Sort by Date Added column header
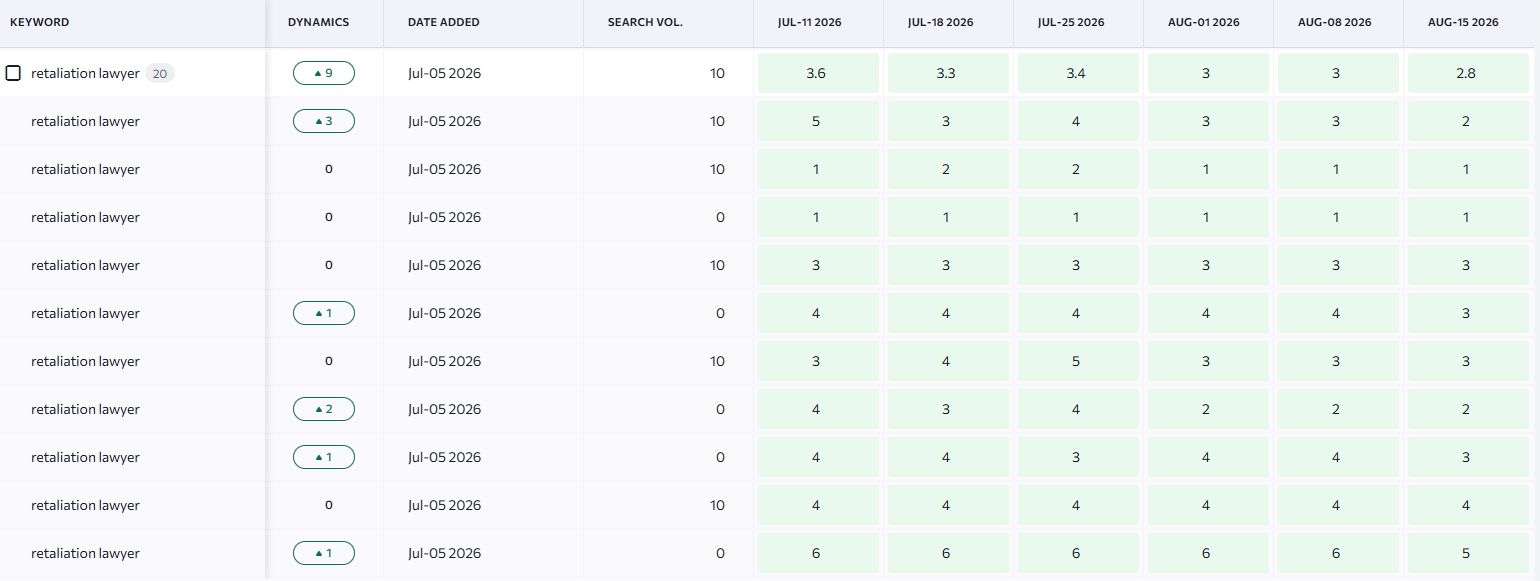Viewport: 1540px width, 581px height. pyautogui.click(x=443, y=22)
